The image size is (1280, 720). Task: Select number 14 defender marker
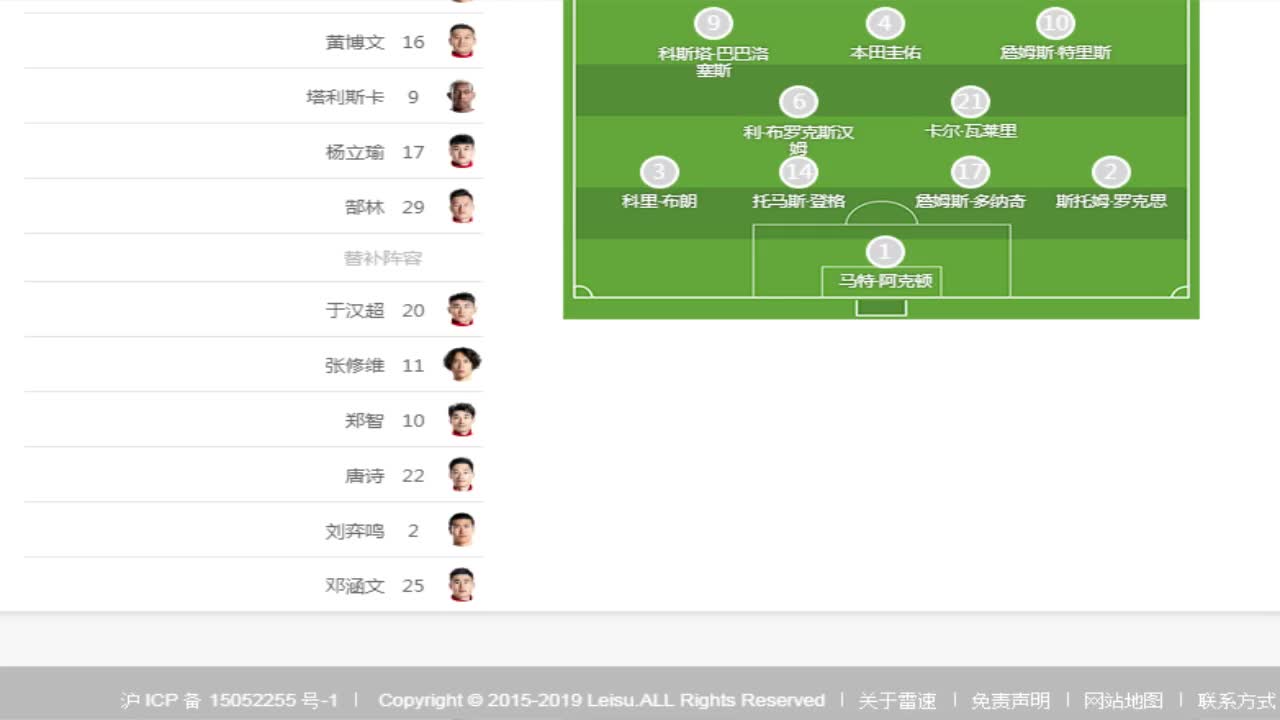(x=798, y=172)
